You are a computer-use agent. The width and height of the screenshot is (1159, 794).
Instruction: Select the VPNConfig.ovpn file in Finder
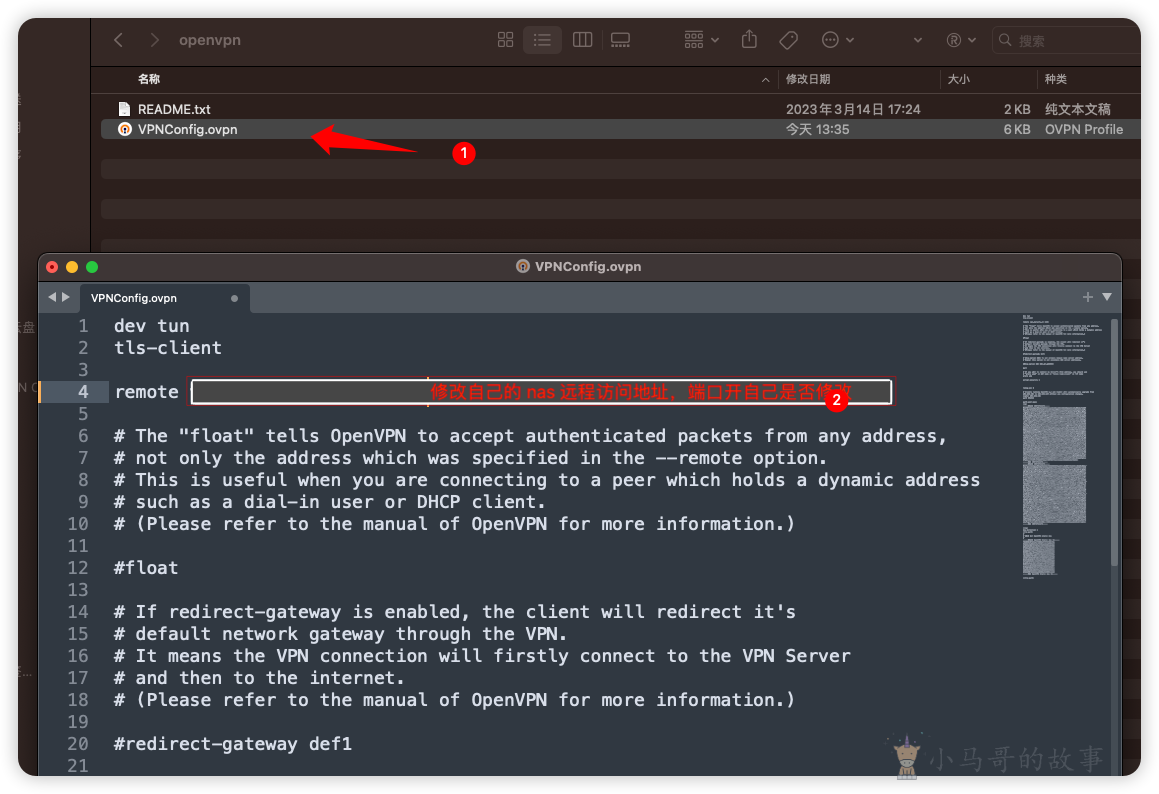pyautogui.click(x=188, y=129)
